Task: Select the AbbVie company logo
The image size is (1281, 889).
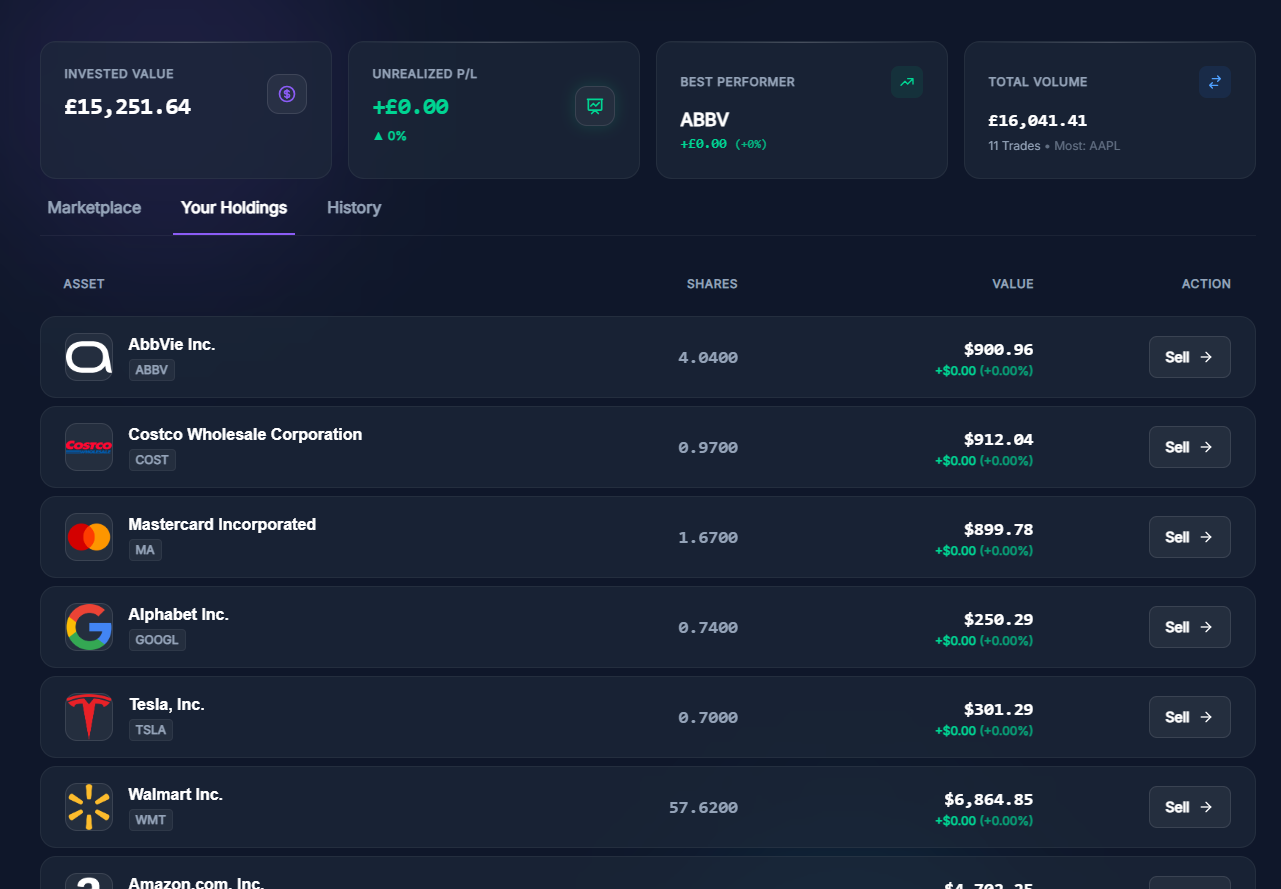Action: click(88, 357)
